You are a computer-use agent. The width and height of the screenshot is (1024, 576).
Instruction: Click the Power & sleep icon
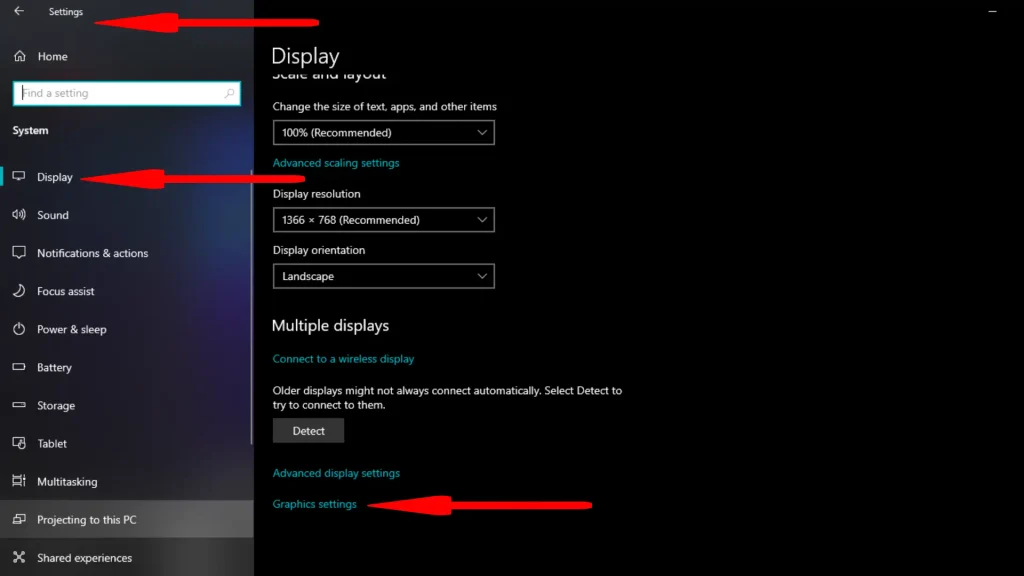(x=19, y=328)
